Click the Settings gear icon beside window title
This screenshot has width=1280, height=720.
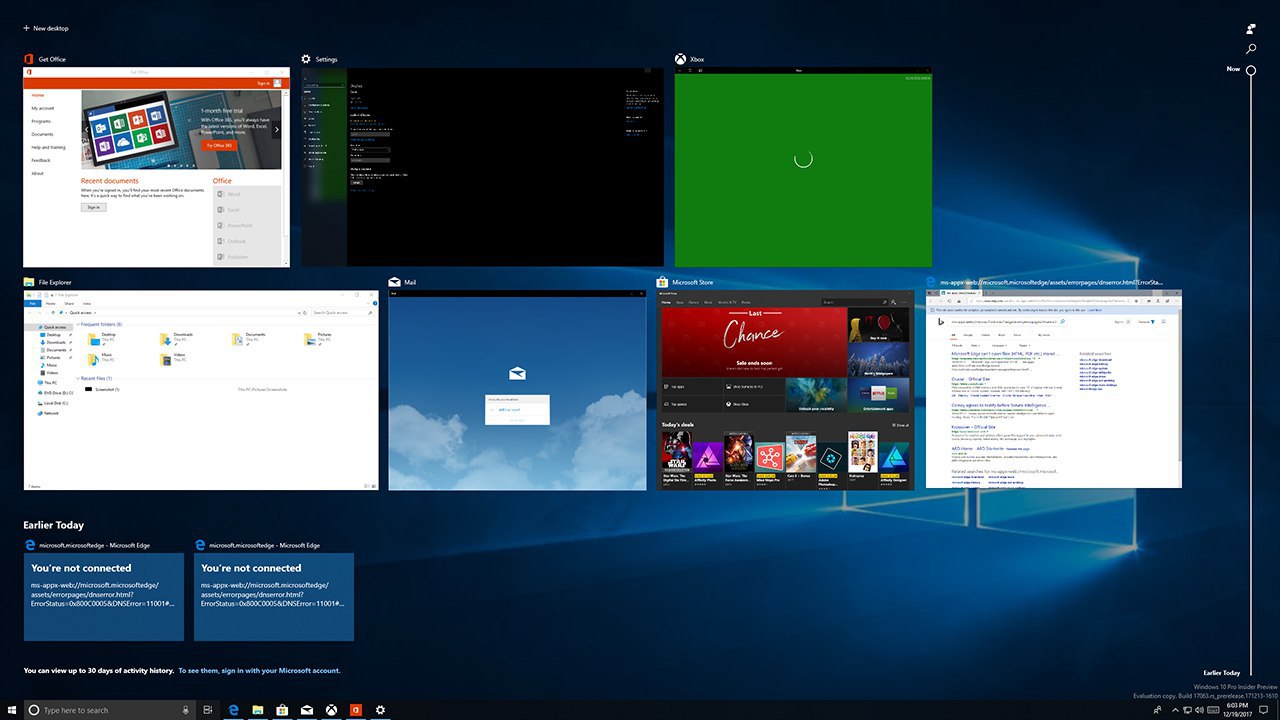point(307,59)
